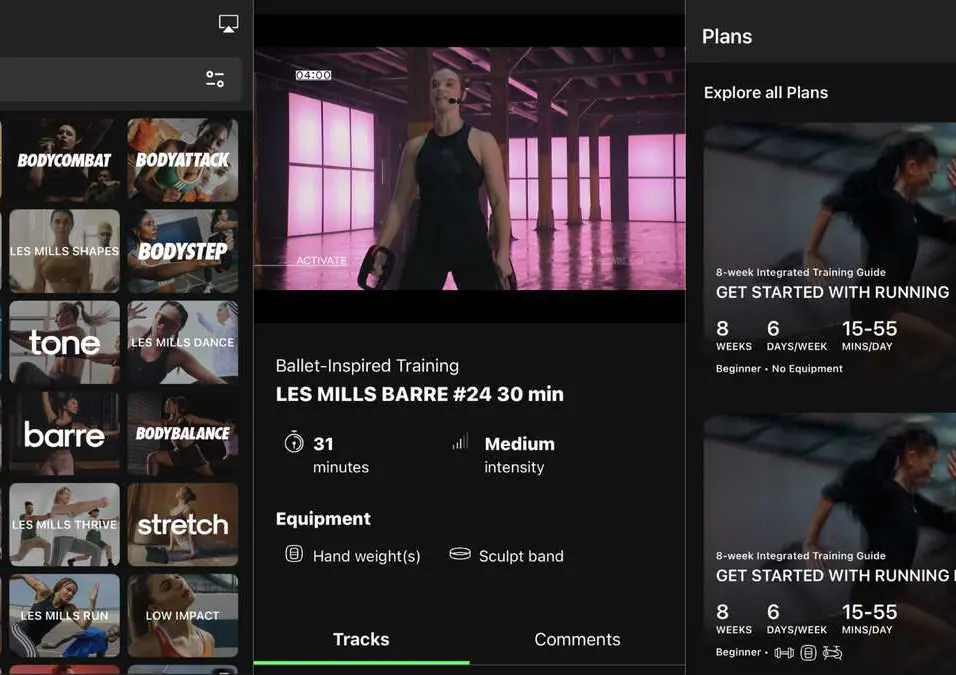Click the Hand weight(s) equipment icon

pyautogui.click(x=294, y=554)
